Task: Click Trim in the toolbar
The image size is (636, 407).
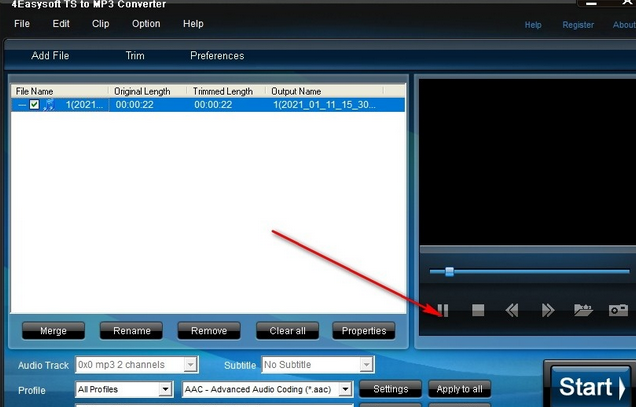Action: pyautogui.click(x=135, y=56)
